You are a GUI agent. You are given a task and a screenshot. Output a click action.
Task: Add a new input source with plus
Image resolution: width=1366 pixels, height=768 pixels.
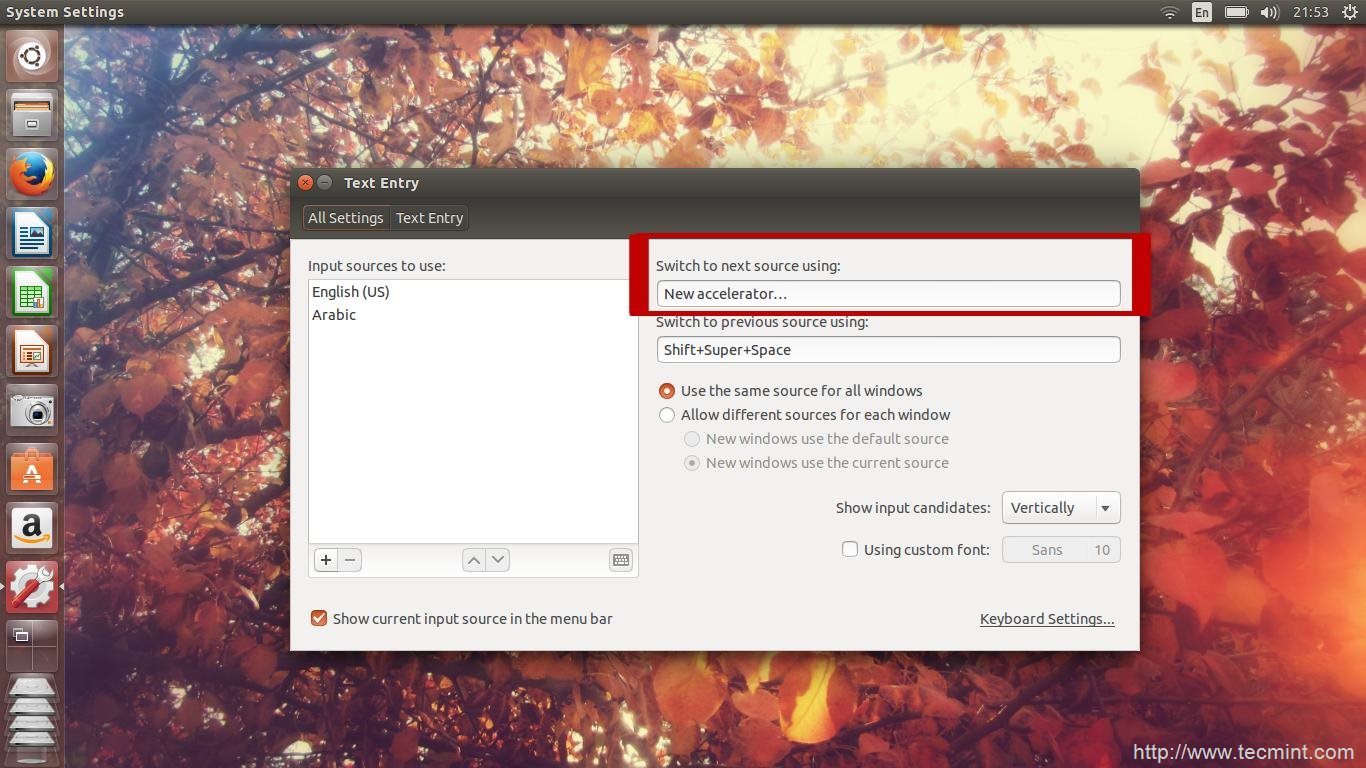326,560
